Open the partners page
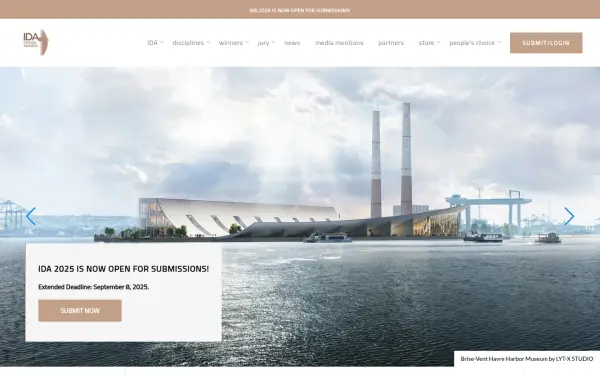Image resolution: width=600 pixels, height=375 pixels. [391, 43]
